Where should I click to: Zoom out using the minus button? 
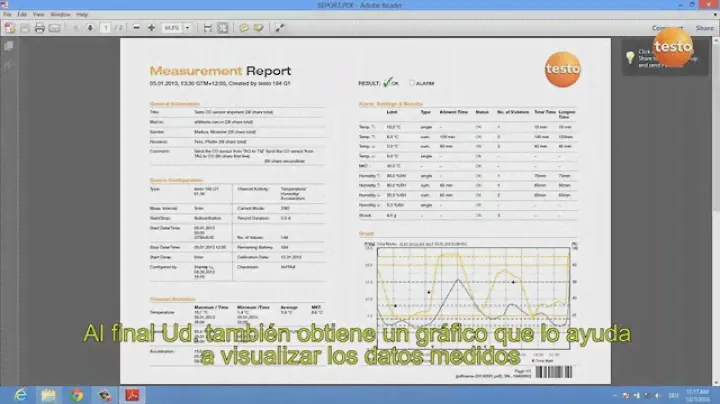click(x=136, y=28)
